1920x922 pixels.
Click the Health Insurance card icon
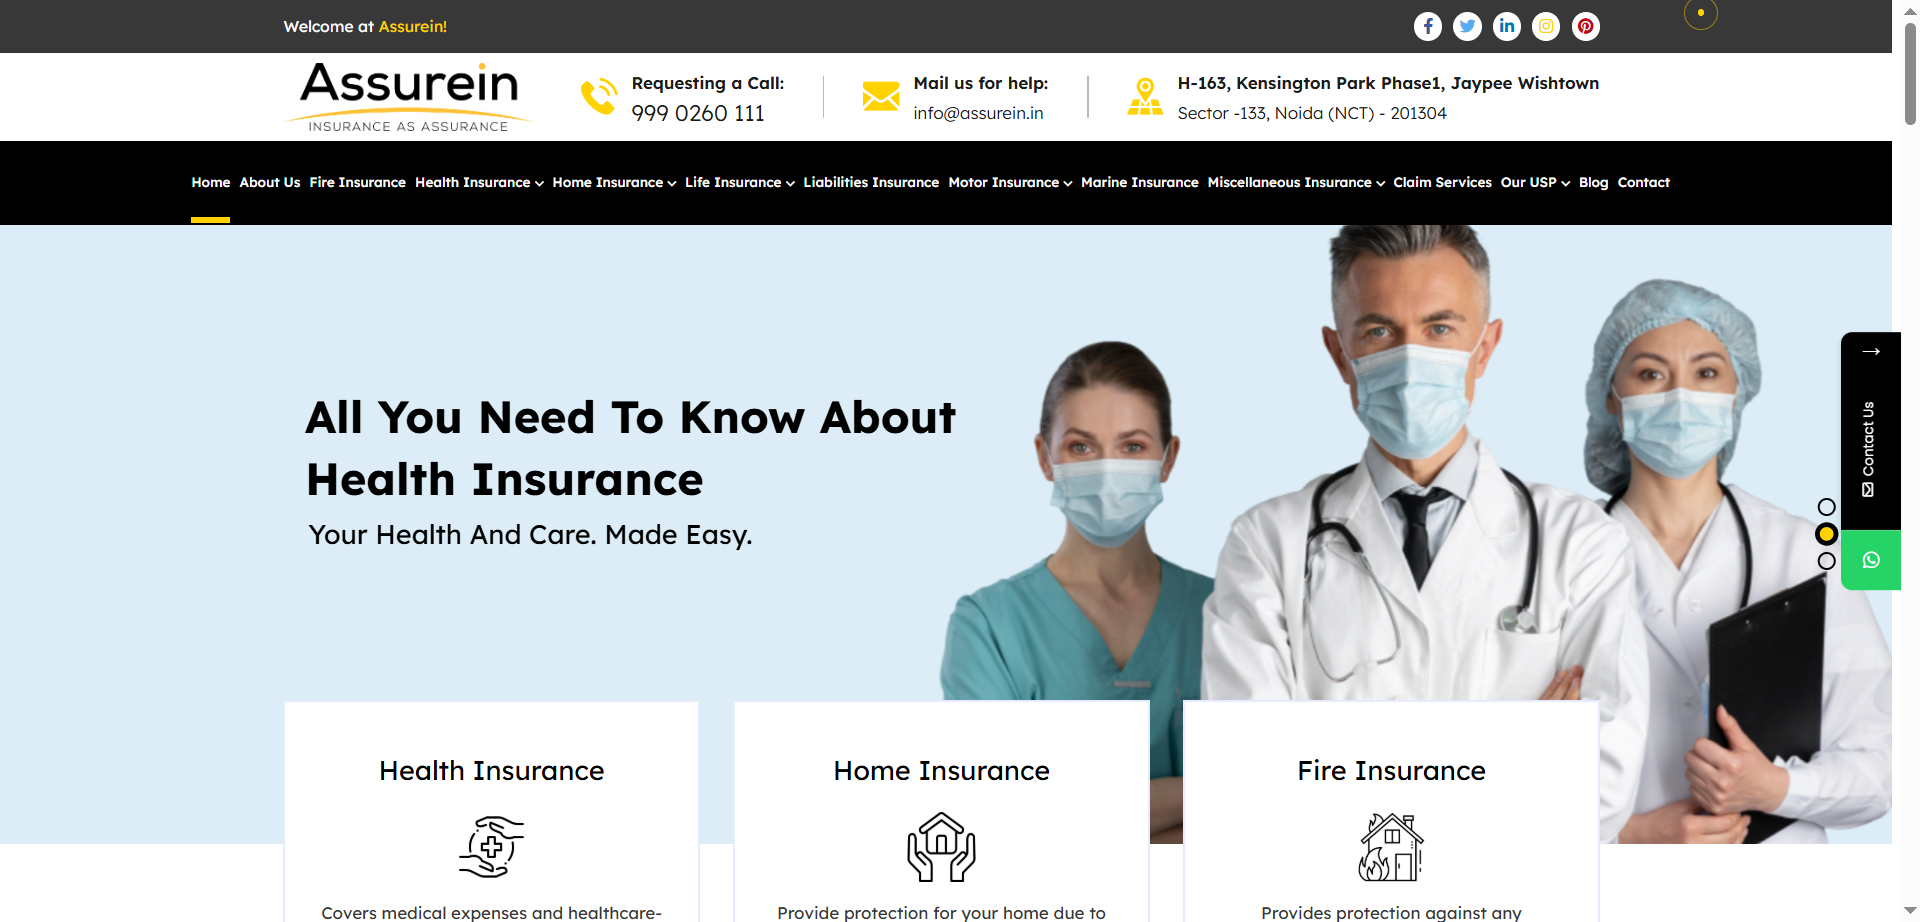[491, 847]
